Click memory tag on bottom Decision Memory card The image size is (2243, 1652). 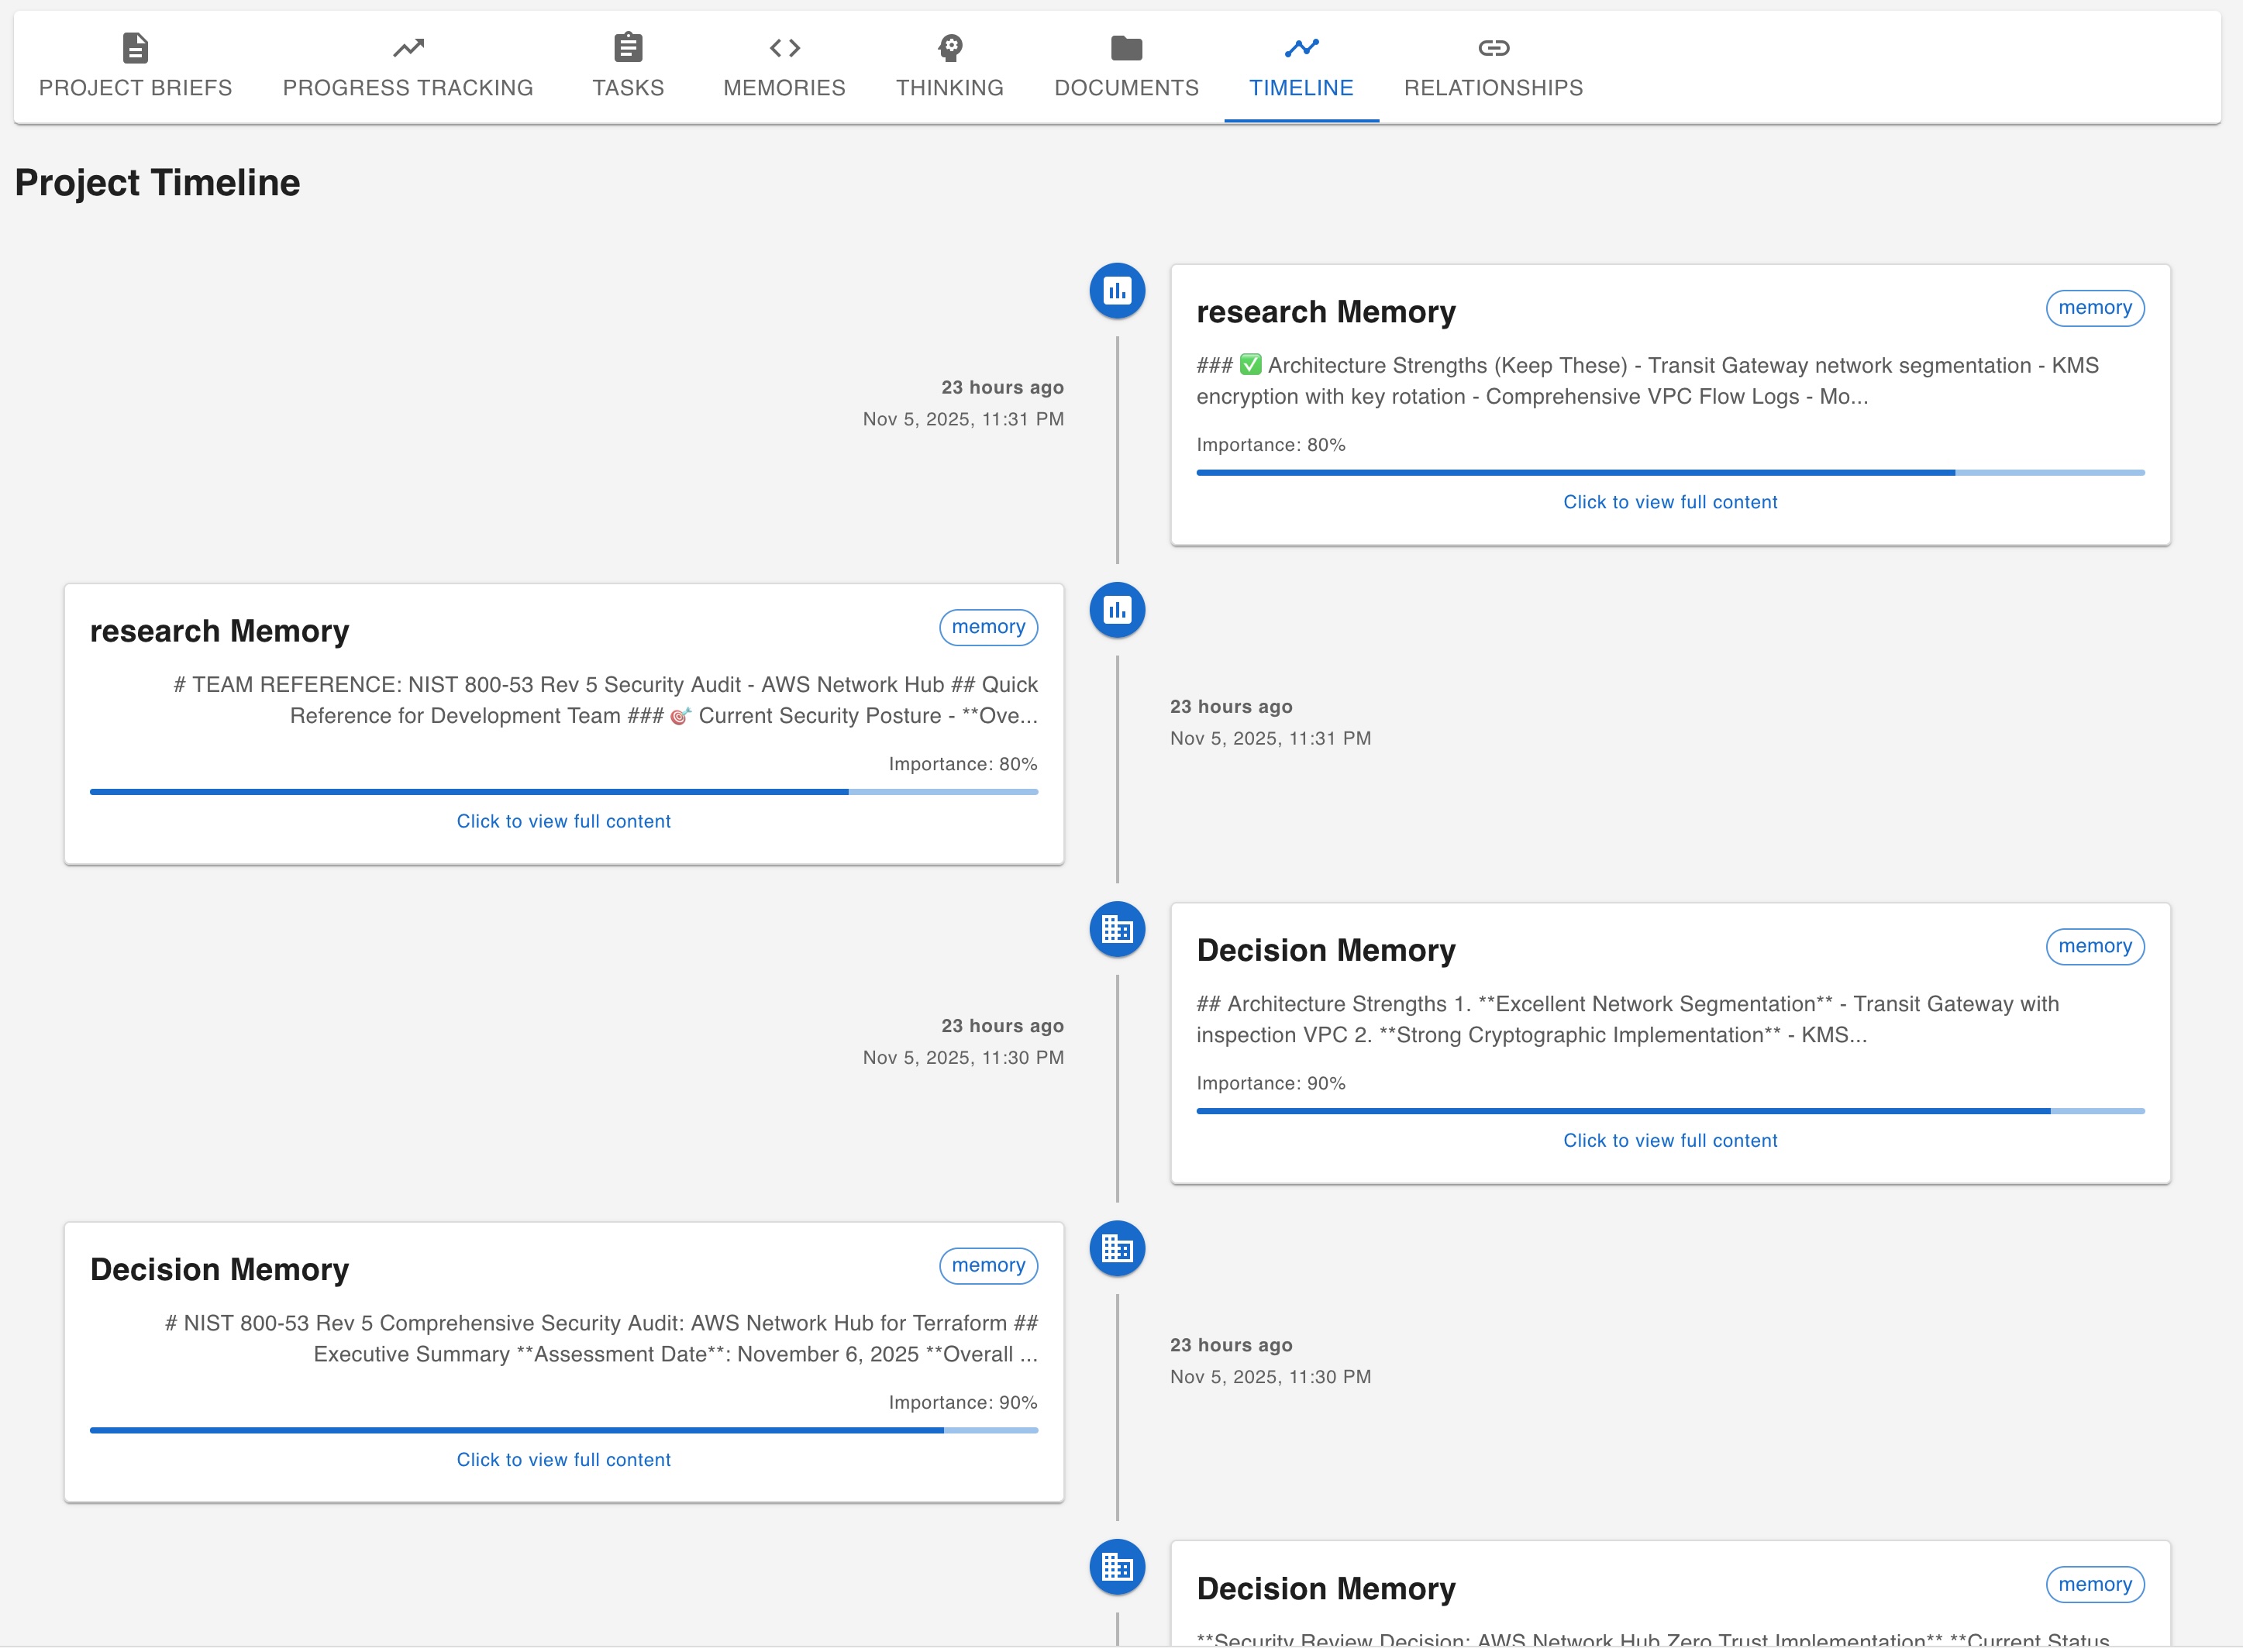point(2094,1585)
